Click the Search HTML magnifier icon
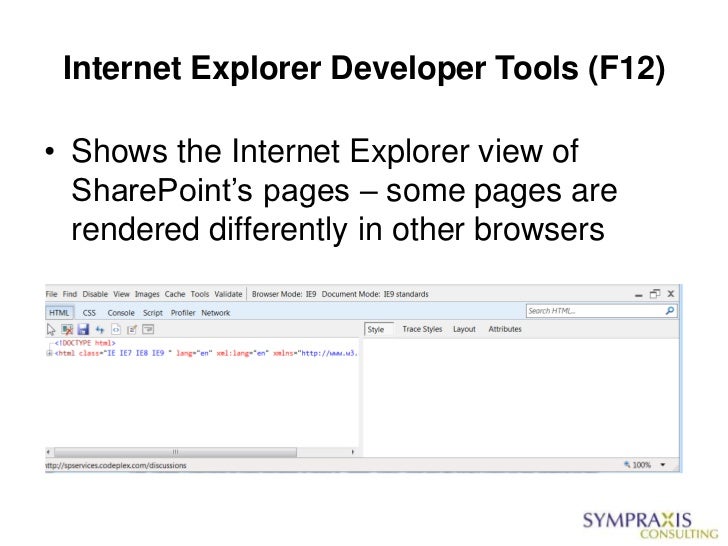This screenshot has width=728, height=546. 670,311
